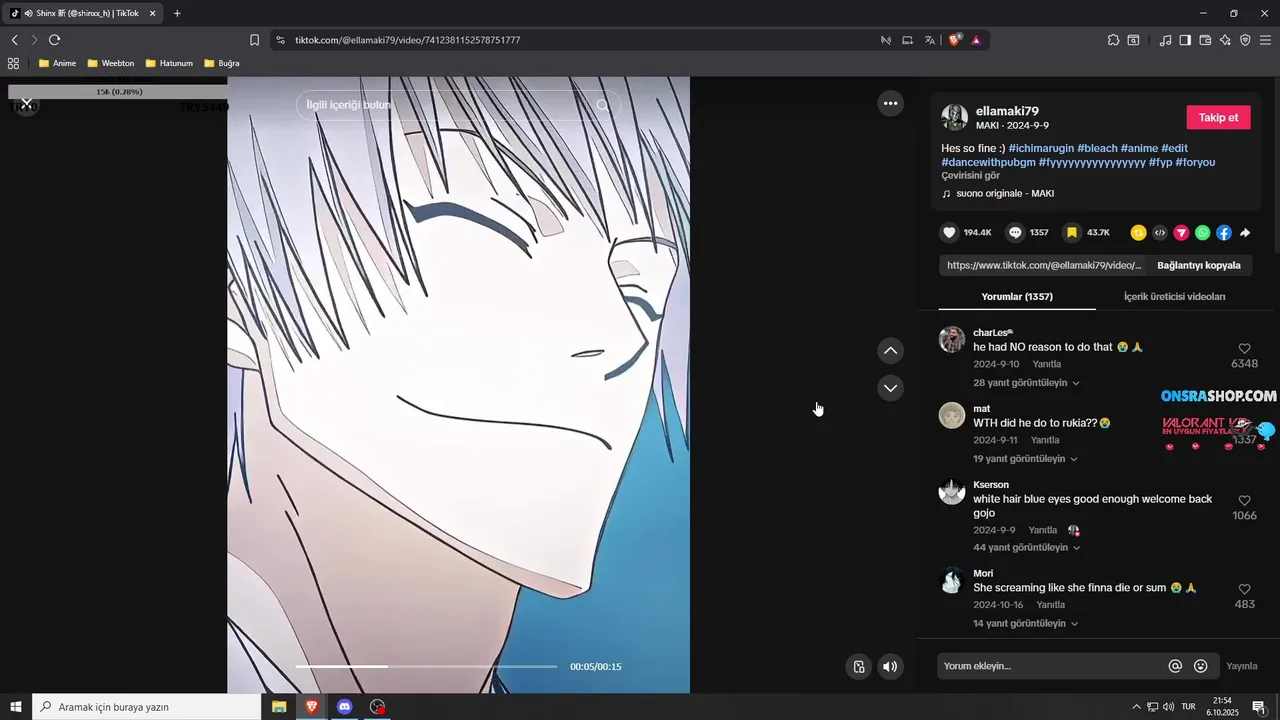The width and height of the screenshot is (1280, 720).
Task: Toggle the bookmark favorite icon
Action: 1072,232
